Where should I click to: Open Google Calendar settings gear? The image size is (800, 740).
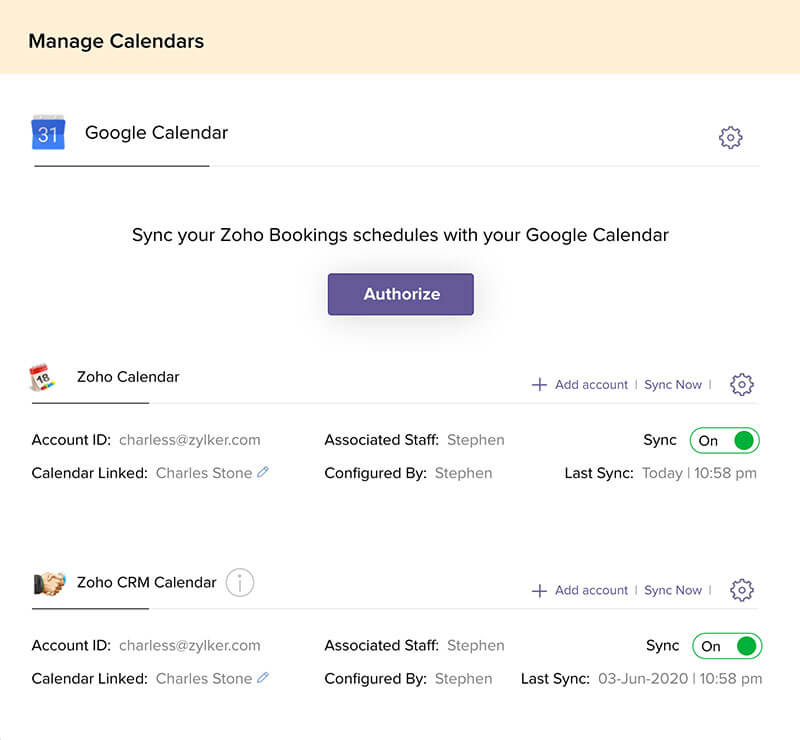731,137
